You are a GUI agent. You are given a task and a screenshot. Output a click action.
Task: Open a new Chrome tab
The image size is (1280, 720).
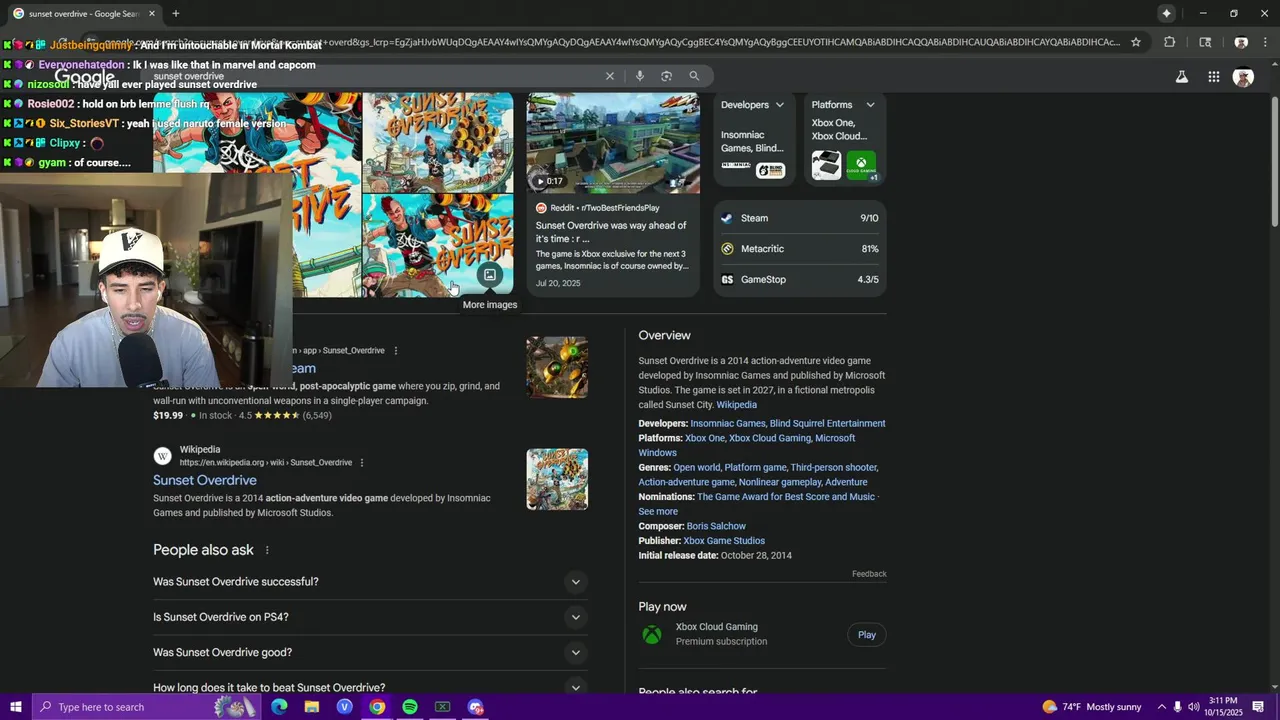tap(176, 13)
